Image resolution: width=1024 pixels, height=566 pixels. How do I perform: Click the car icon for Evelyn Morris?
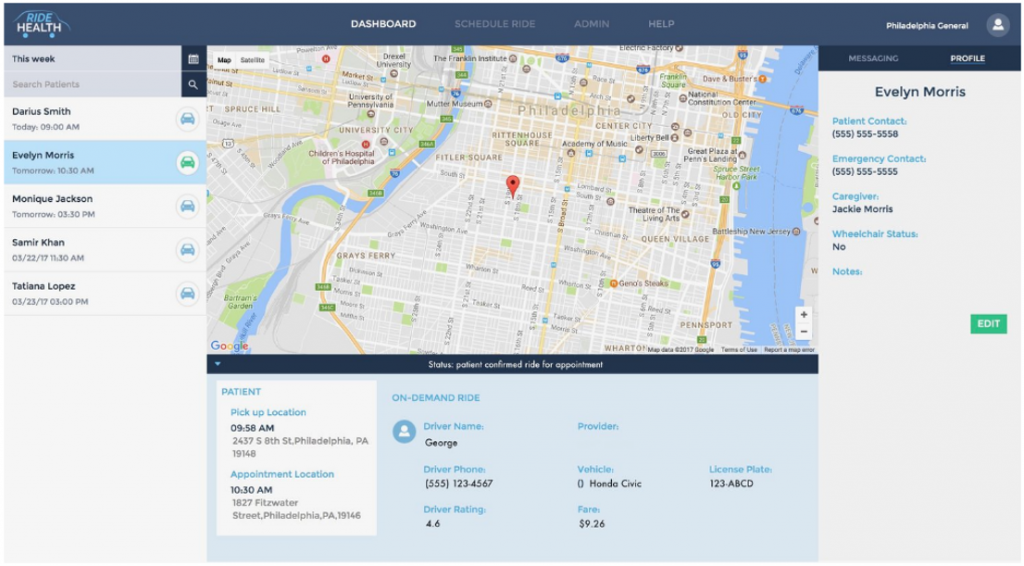pyautogui.click(x=187, y=163)
